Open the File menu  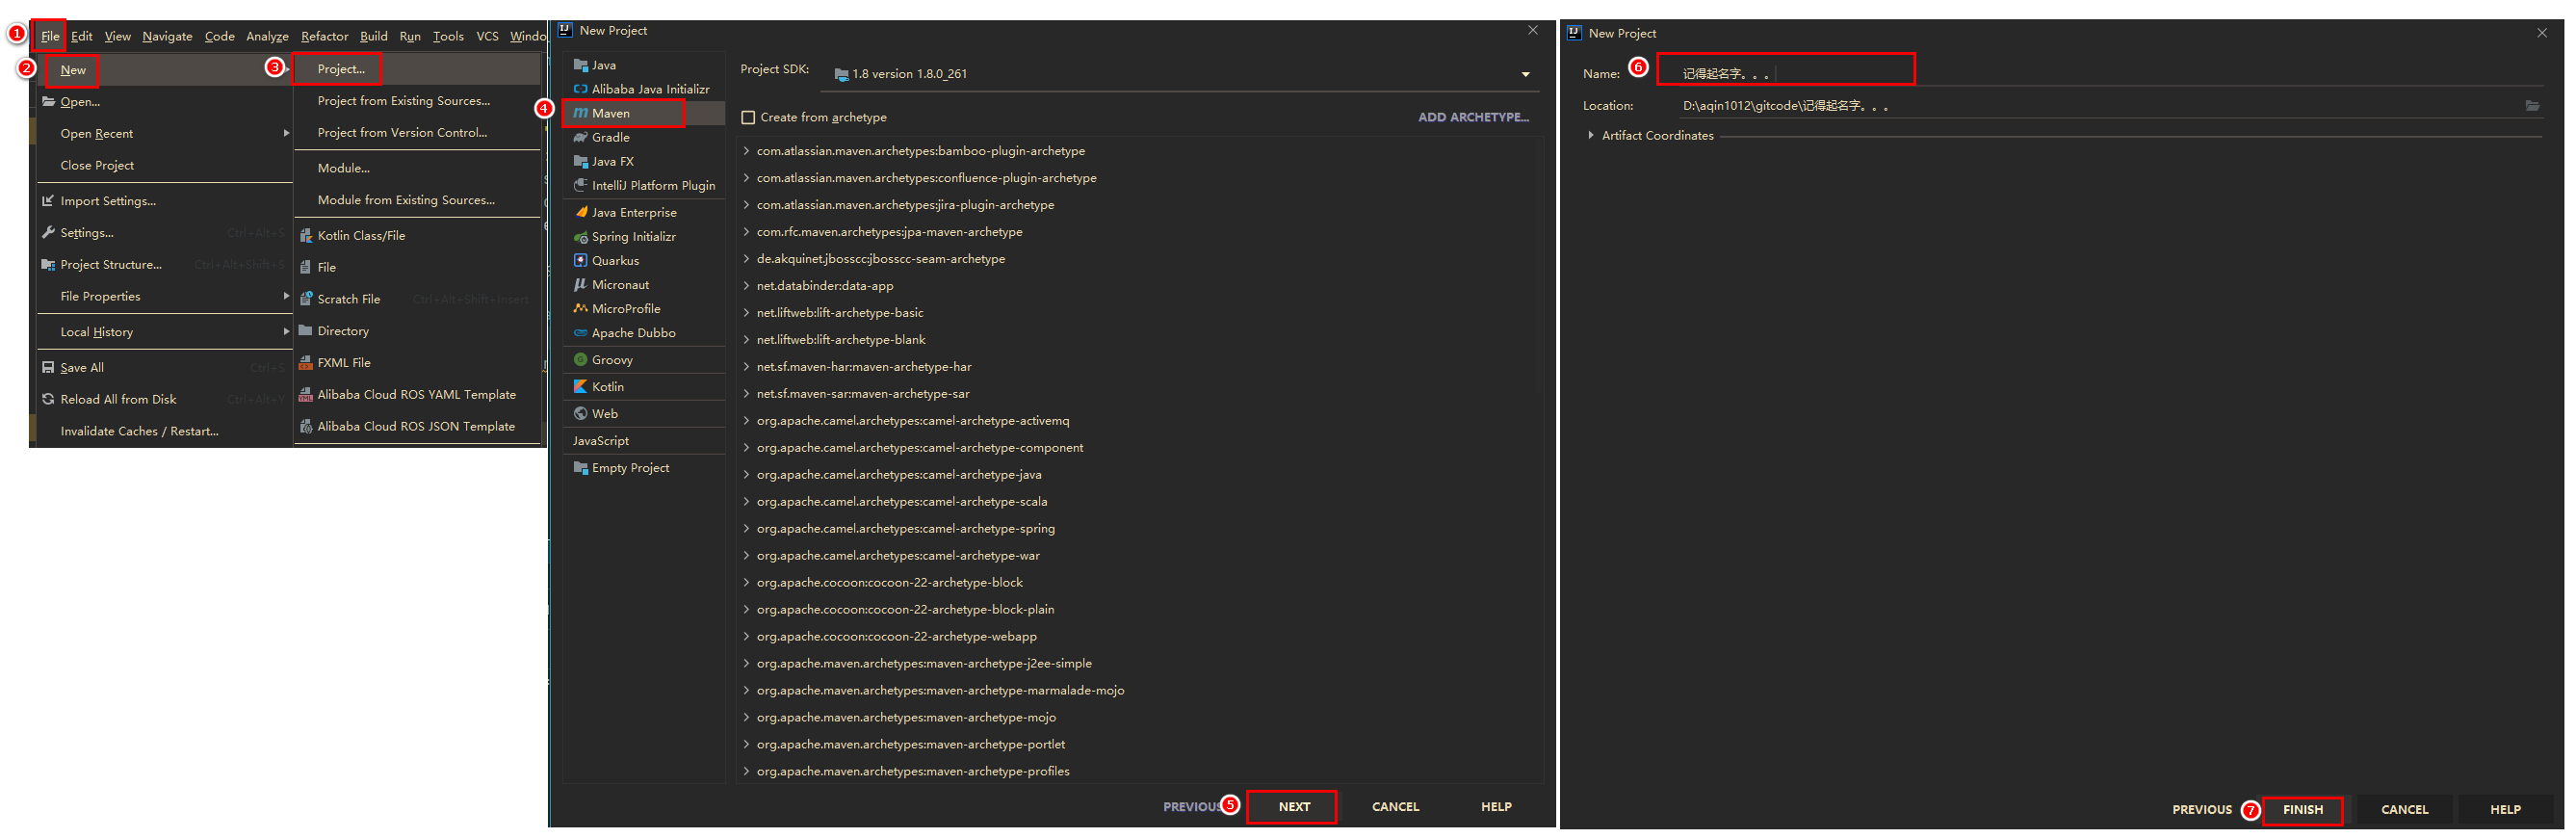[x=50, y=36]
